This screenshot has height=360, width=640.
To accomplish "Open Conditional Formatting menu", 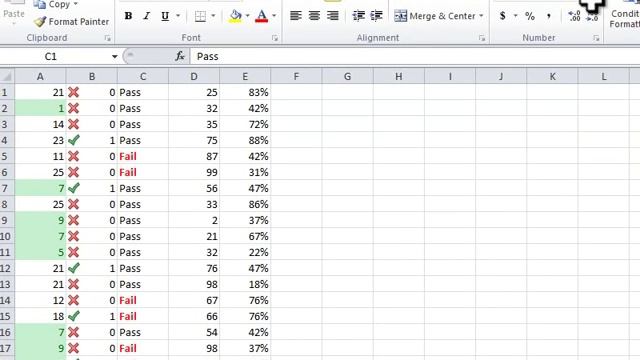I will coord(624,16).
